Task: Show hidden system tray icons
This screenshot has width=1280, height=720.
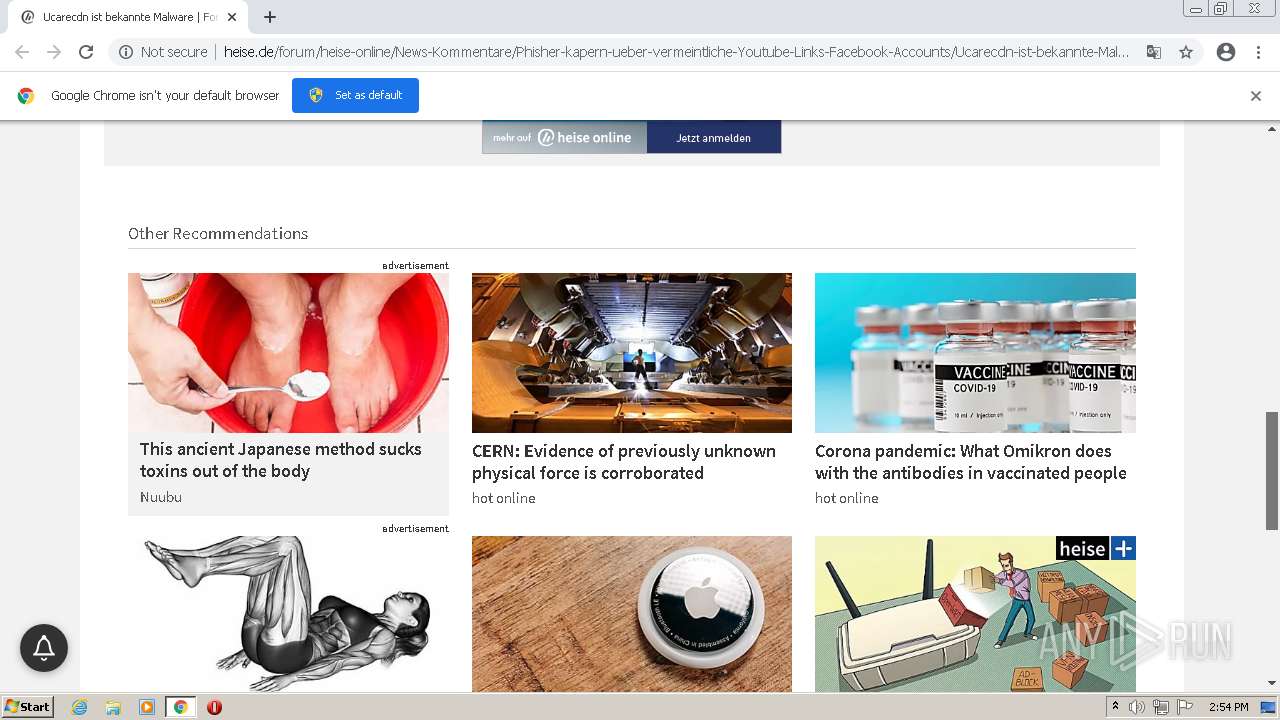Action: pos(1115,707)
